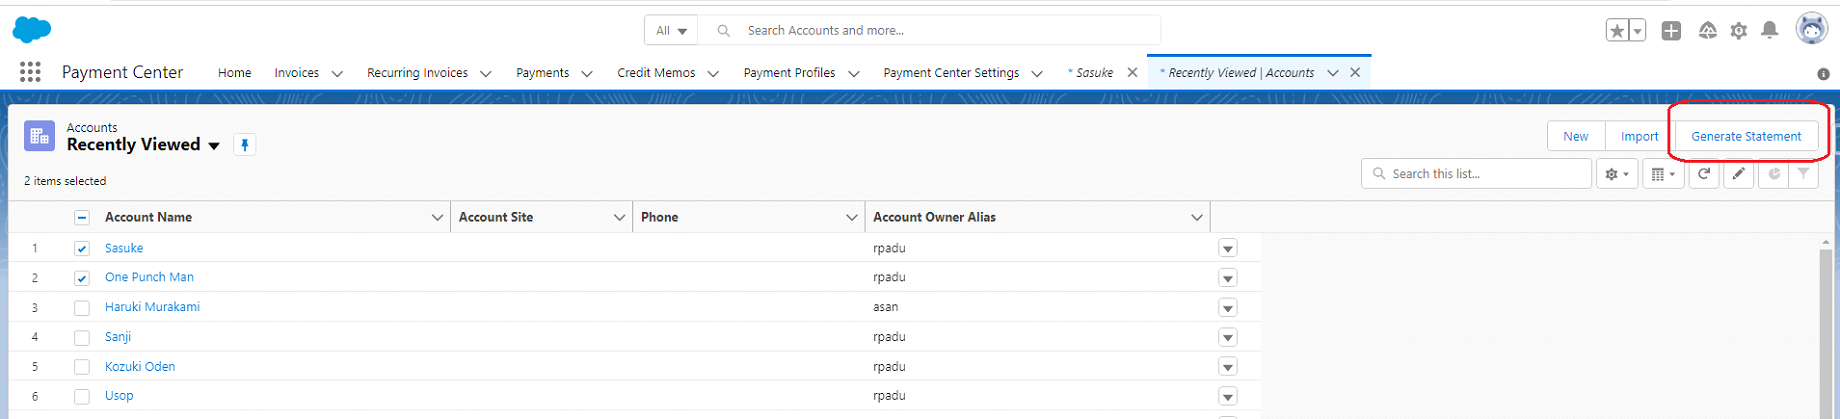
Task: Switch to the Payments tab
Action: 542,73
